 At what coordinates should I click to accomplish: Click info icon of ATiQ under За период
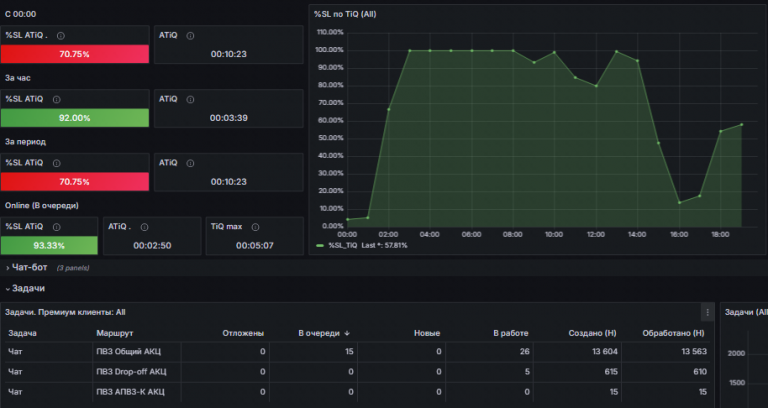(191, 163)
